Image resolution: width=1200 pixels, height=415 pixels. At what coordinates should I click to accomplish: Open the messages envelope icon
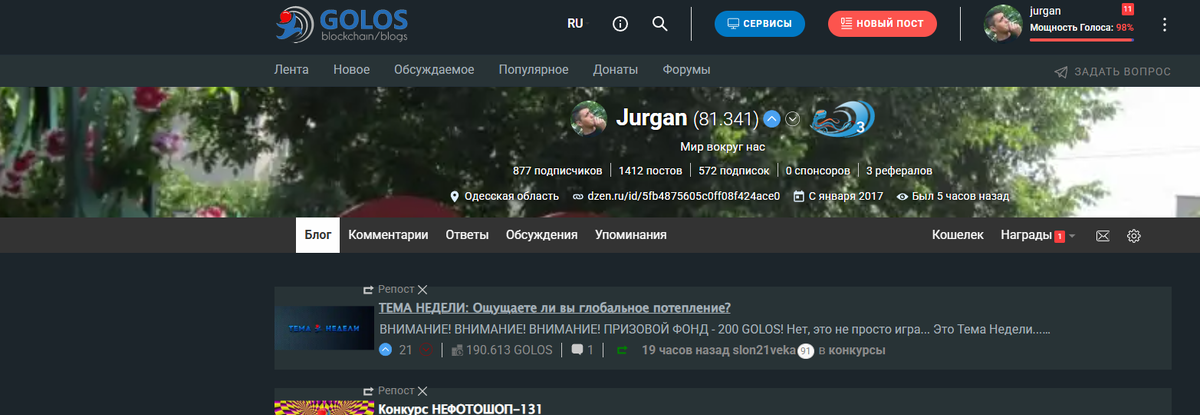tap(1103, 236)
